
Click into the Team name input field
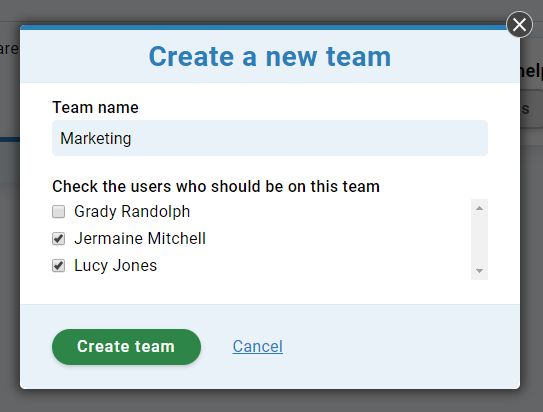click(270, 138)
